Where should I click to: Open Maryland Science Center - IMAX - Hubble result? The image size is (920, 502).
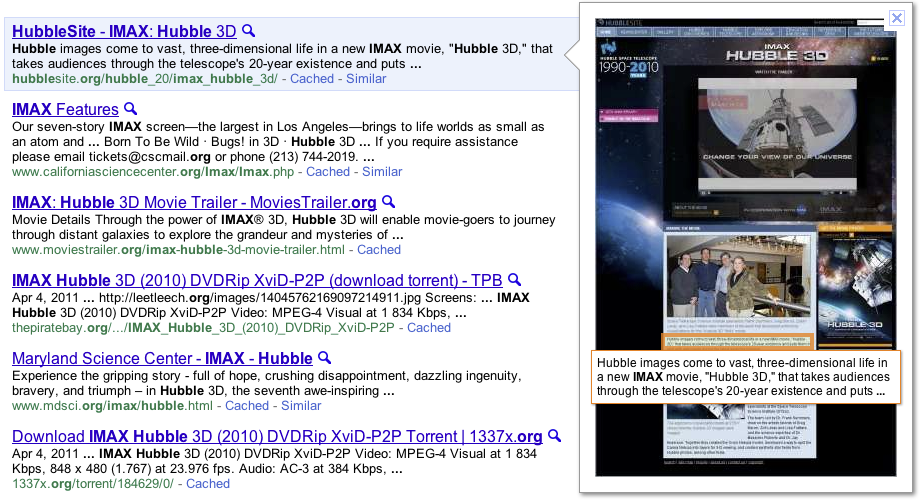[x=162, y=358]
